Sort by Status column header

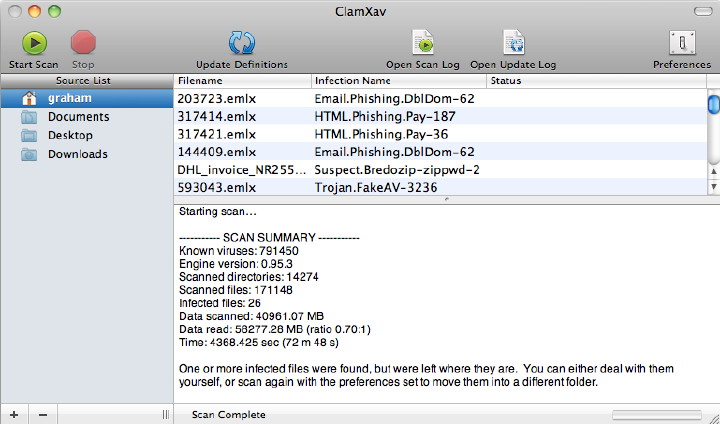596,81
